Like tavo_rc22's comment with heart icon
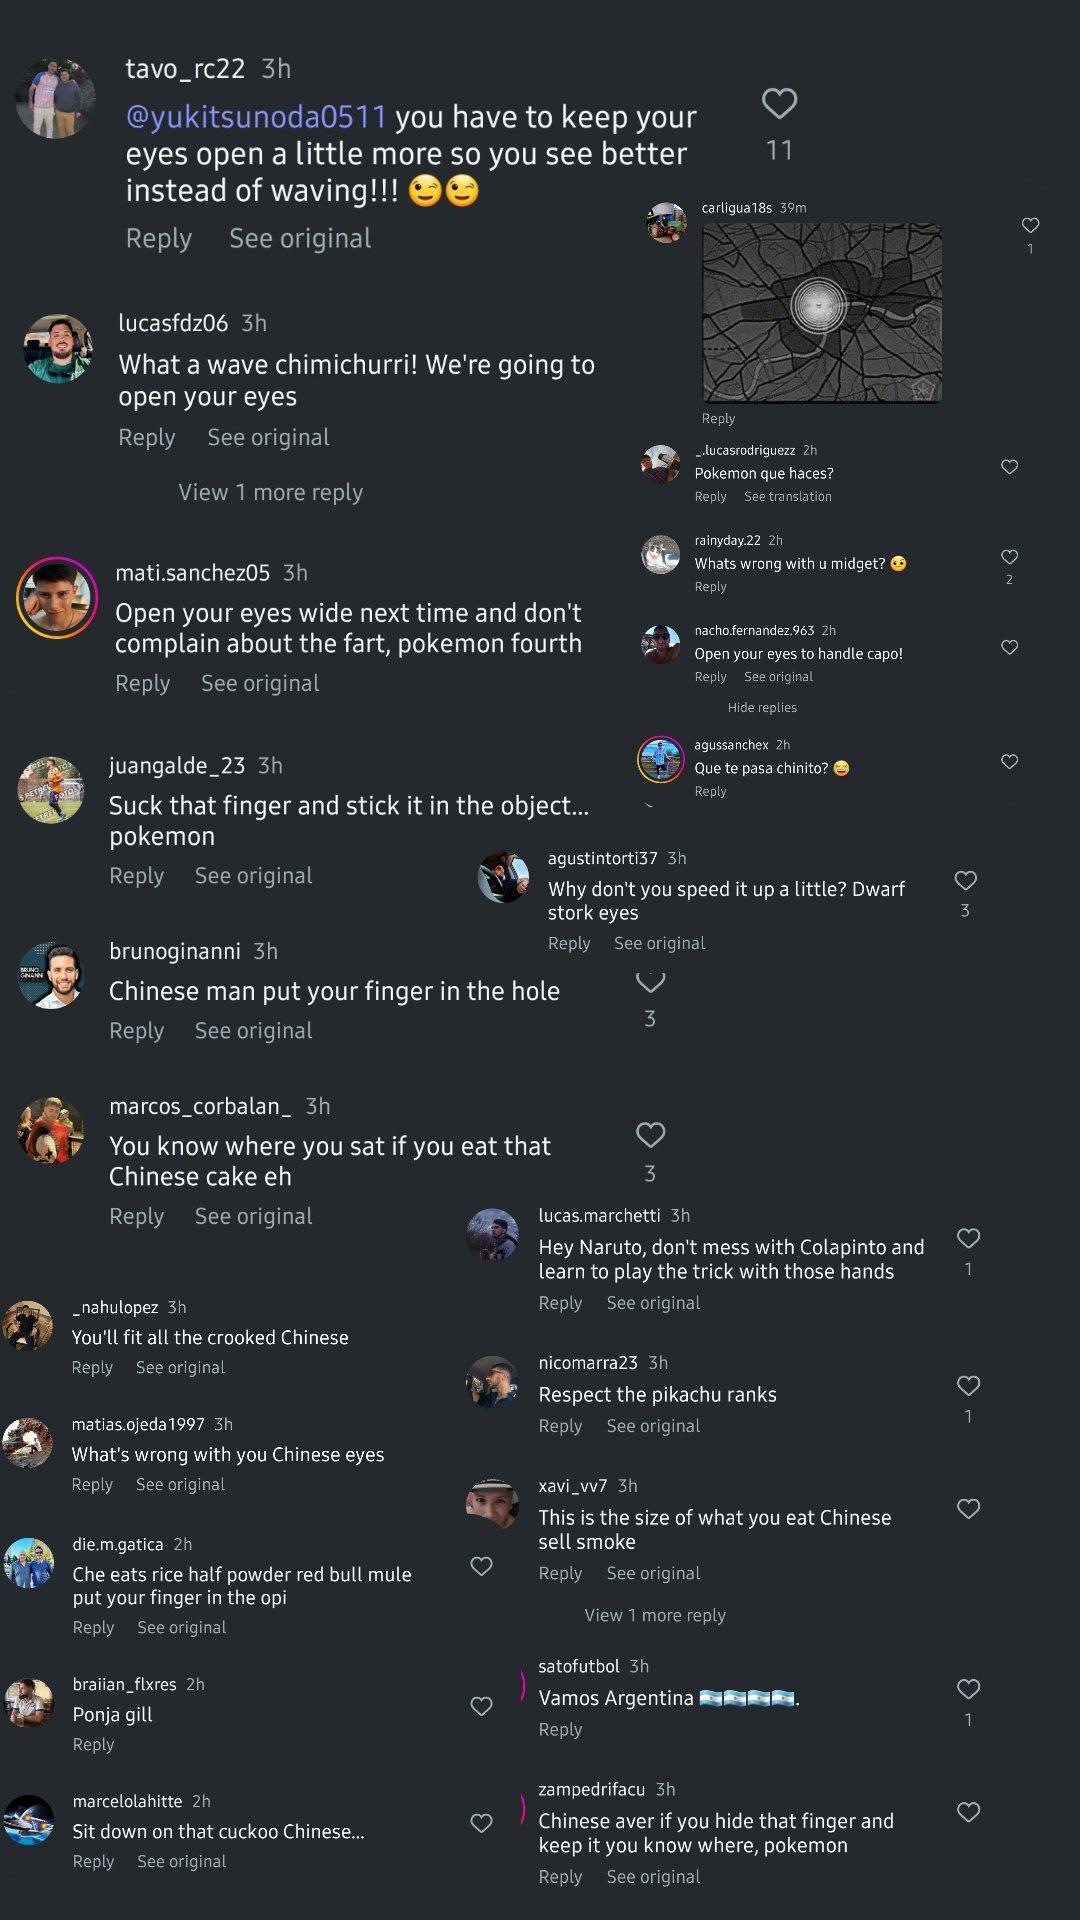The image size is (1080, 1920). pyautogui.click(x=779, y=103)
